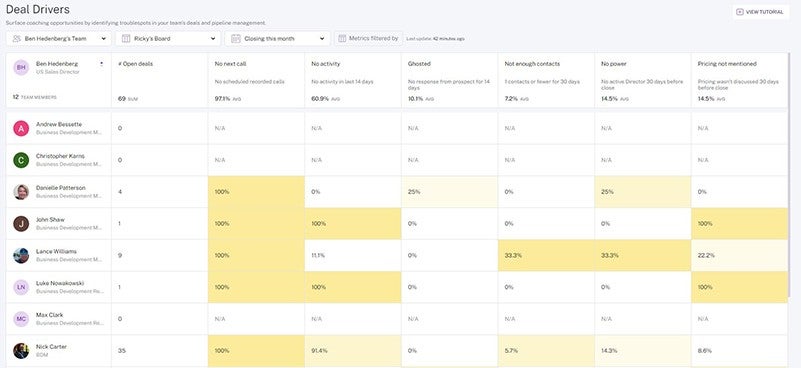Viewport: 801px width, 368px height.
Task: Click the Ghosted column header
Action: coord(419,64)
